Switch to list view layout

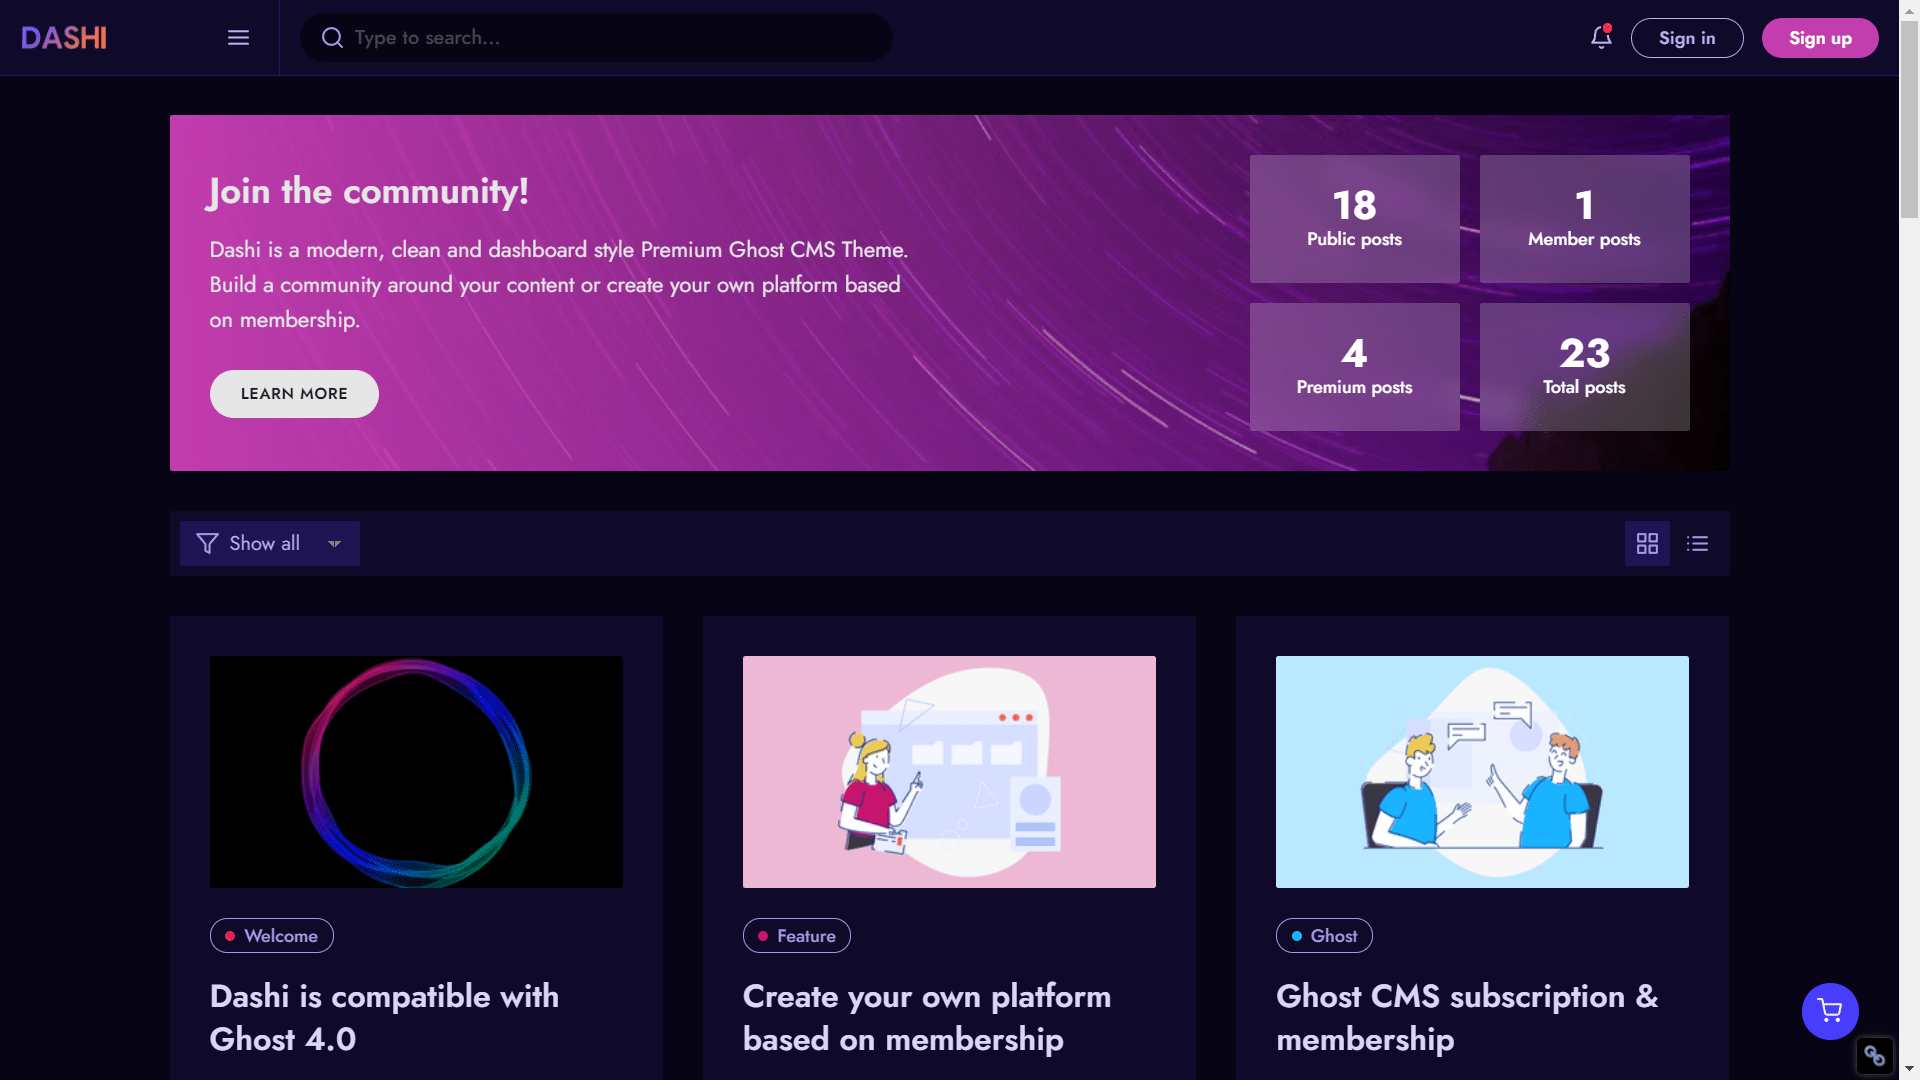[1697, 544]
